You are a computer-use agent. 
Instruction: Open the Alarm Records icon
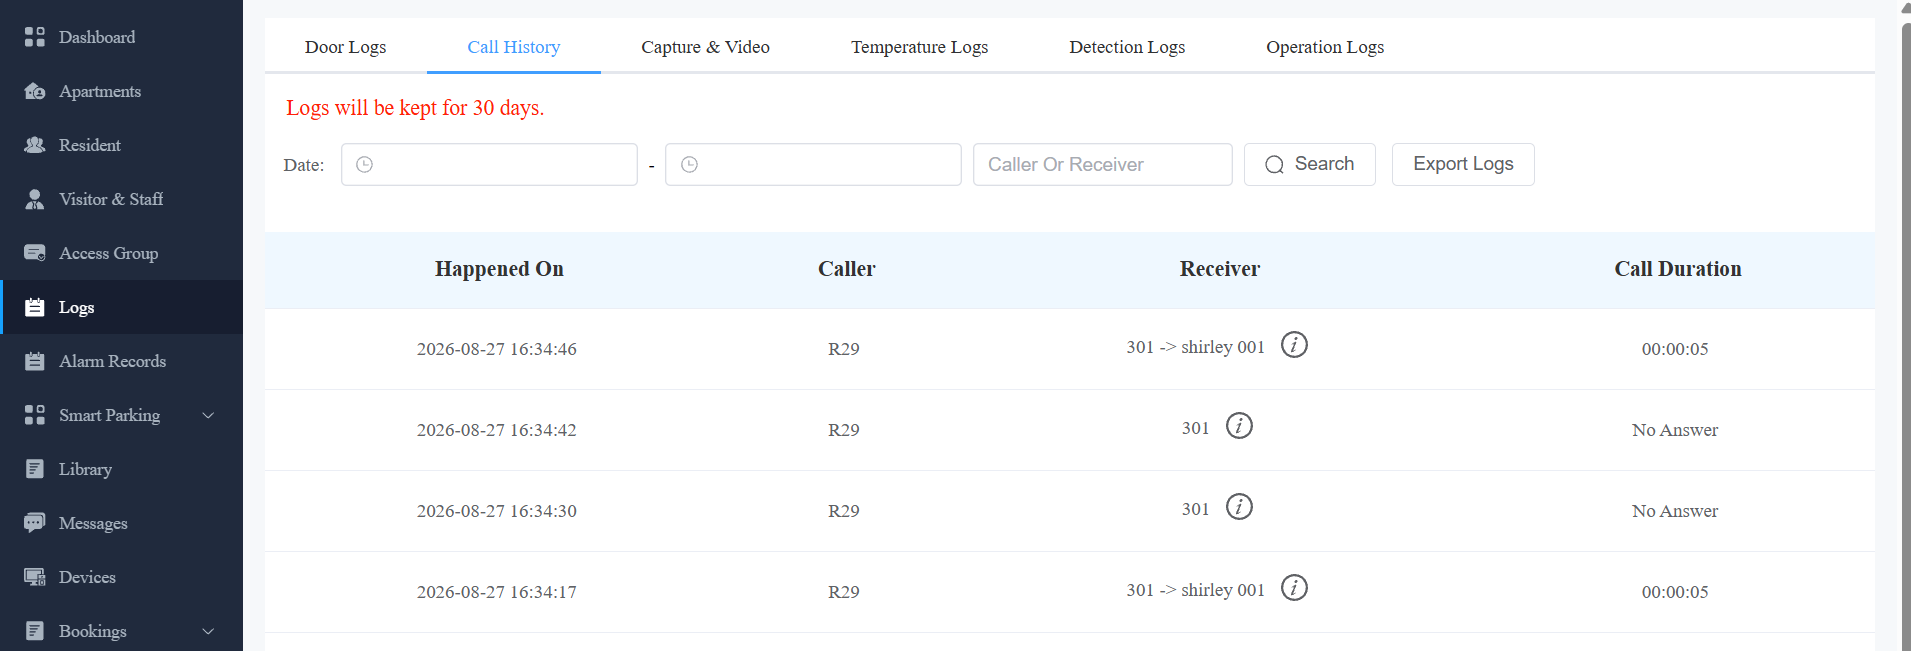coord(35,361)
